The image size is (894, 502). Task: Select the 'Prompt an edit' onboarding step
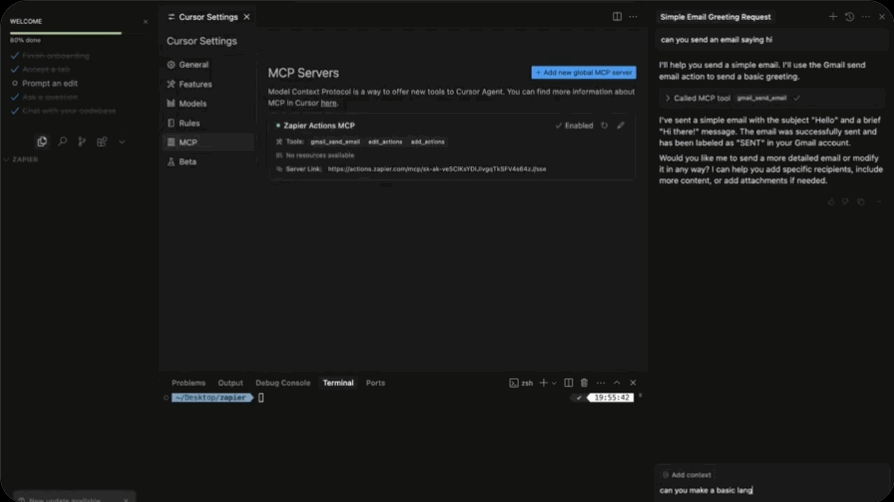[x=50, y=83]
